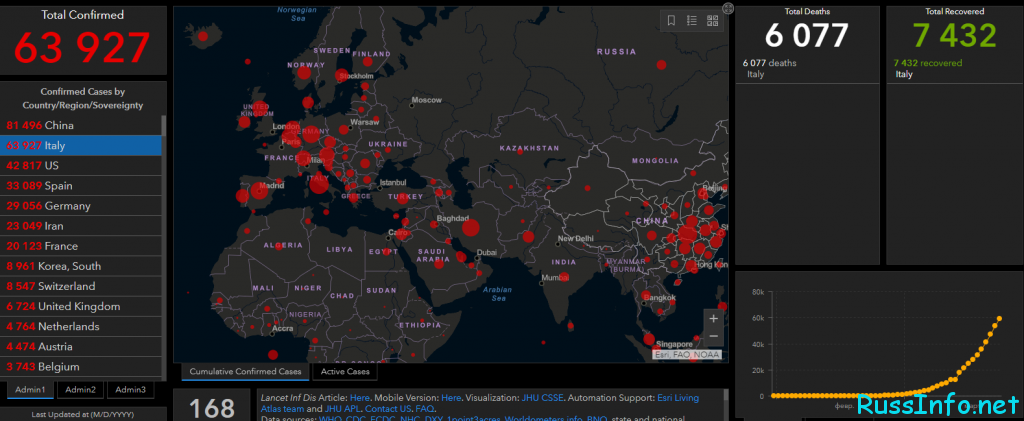Open the Here link after Lancet Article
Viewport: 1024px width, 421px height.
click(x=360, y=398)
